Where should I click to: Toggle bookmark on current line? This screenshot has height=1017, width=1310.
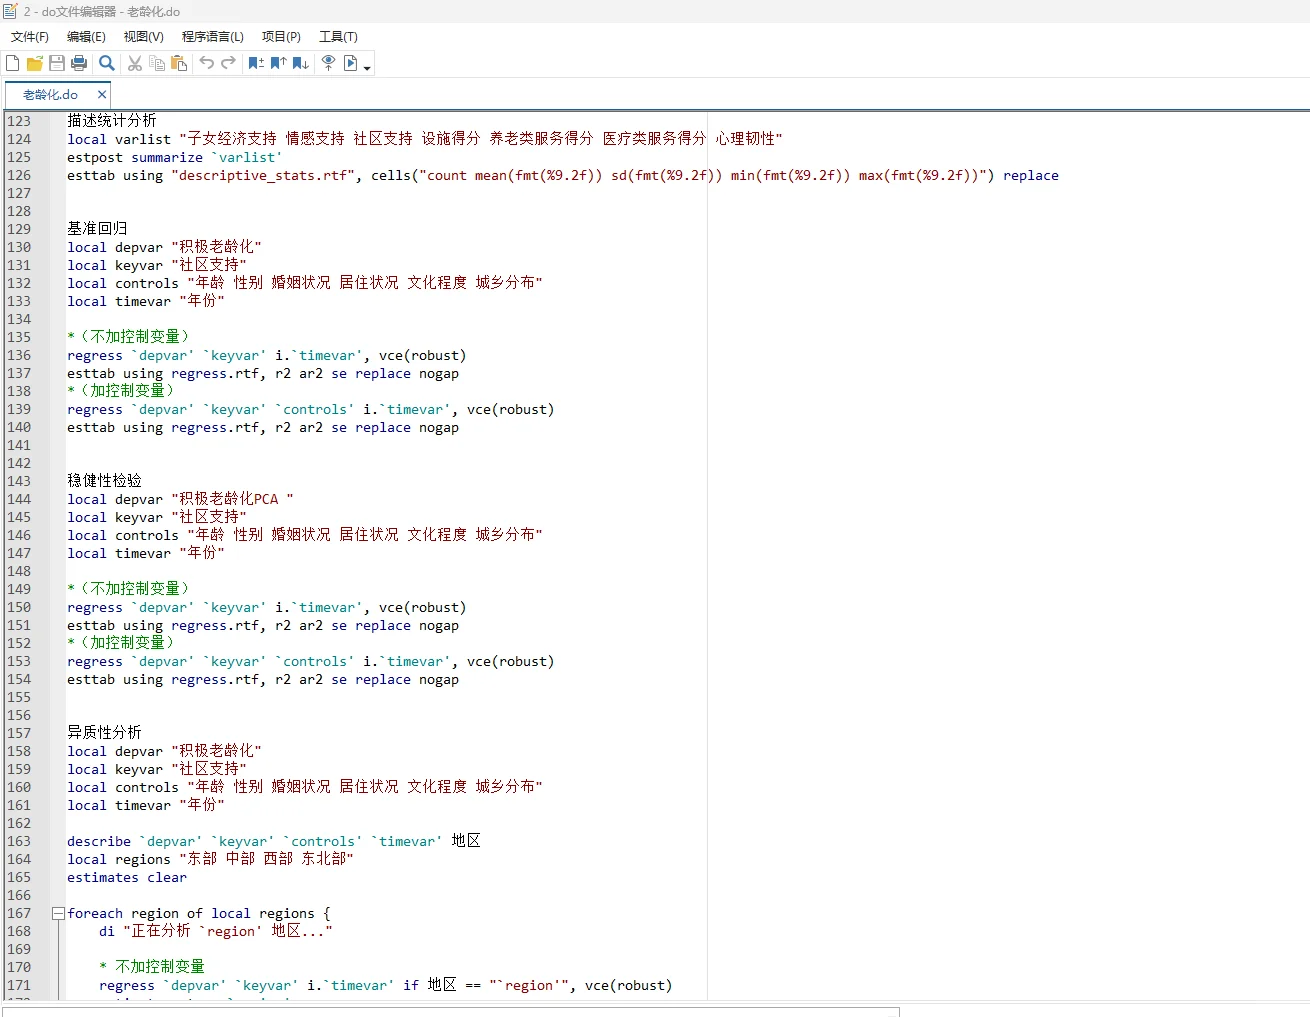point(256,63)
